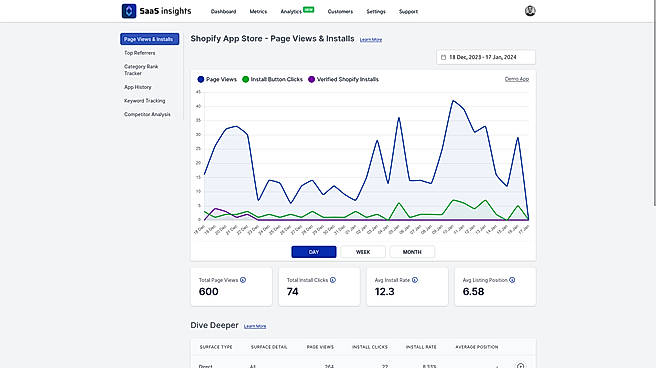Click the SURFACE TYPE column header
The image size is (656, 368).
pos(216,347)
